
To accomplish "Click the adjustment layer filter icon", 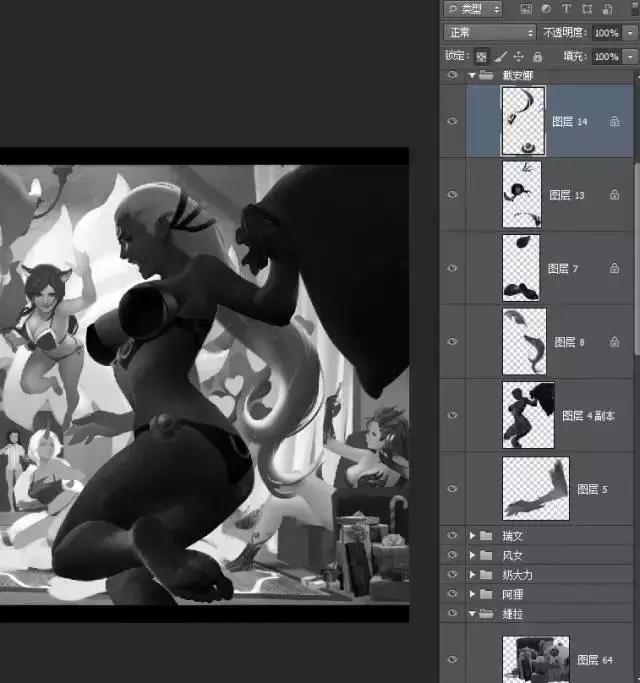I will point(547,9).
